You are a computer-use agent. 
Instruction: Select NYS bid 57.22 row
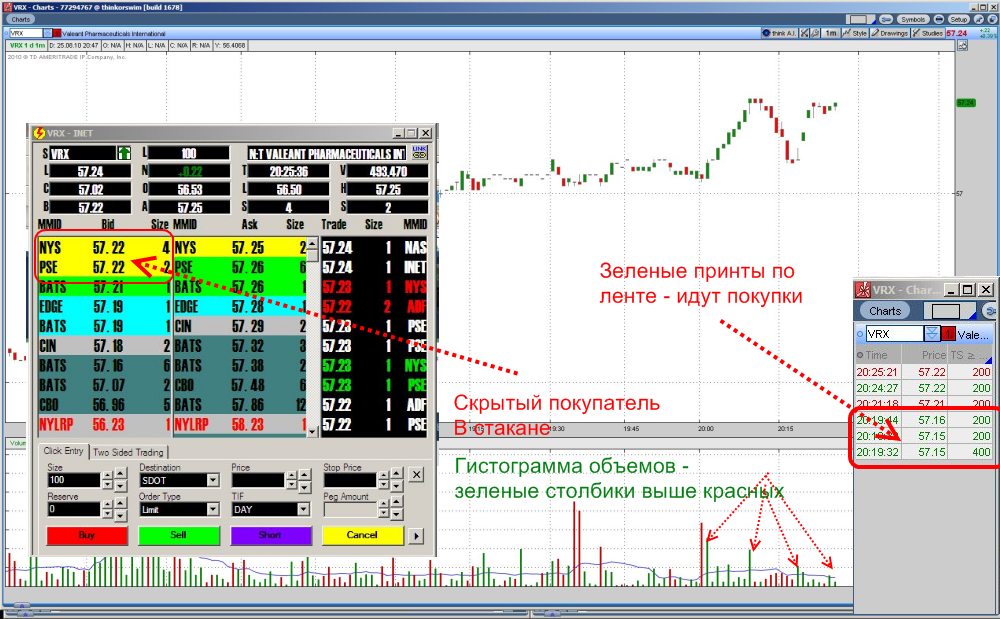click(x=104, y=247)
